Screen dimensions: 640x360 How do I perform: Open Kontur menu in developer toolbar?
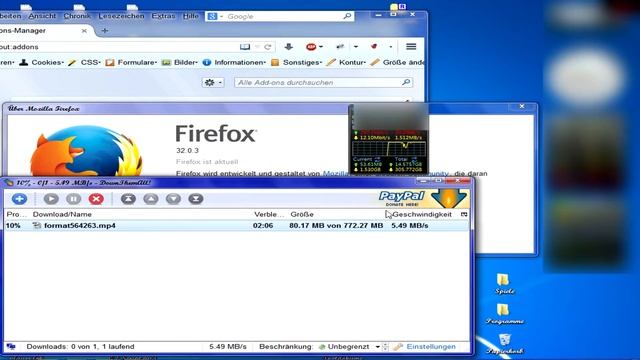[x=347, y=62]
